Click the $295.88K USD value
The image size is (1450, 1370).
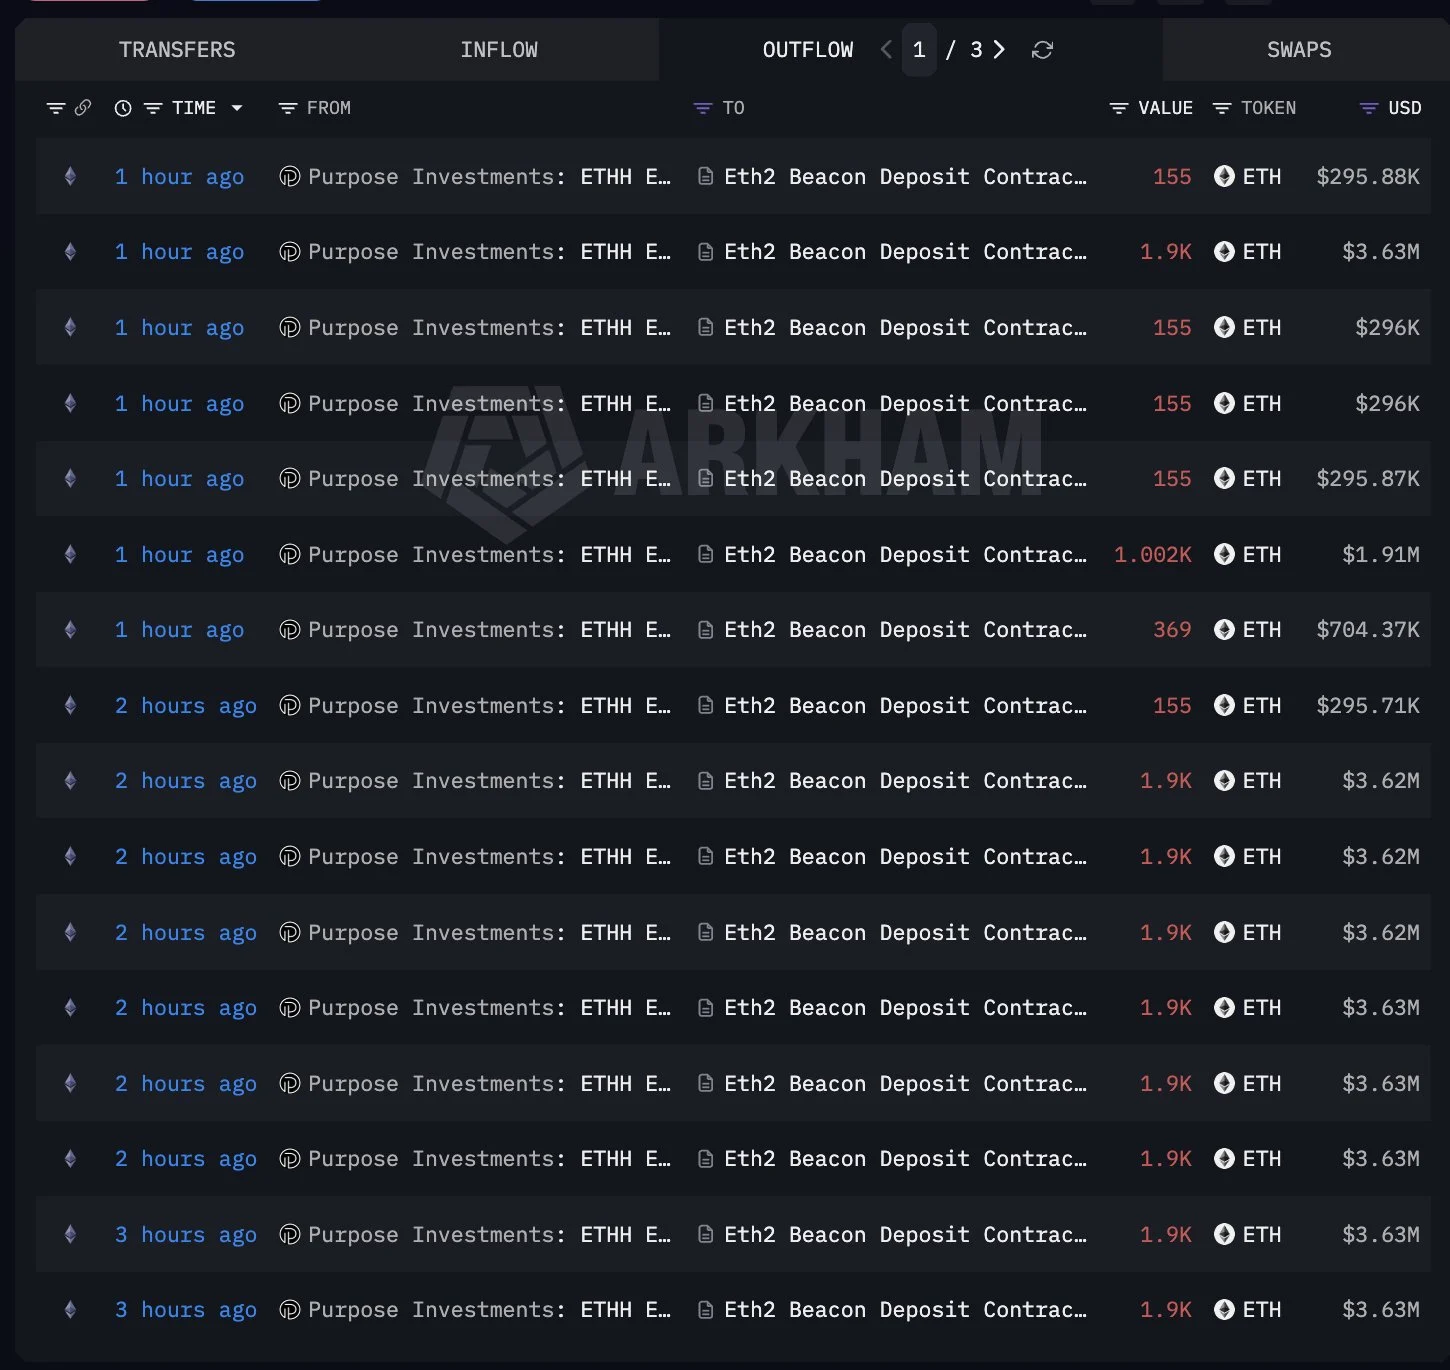point(1368,177)
